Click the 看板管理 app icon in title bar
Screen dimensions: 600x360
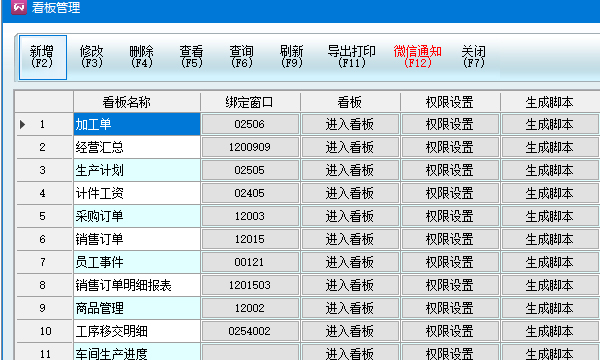(x=19, y=7)
